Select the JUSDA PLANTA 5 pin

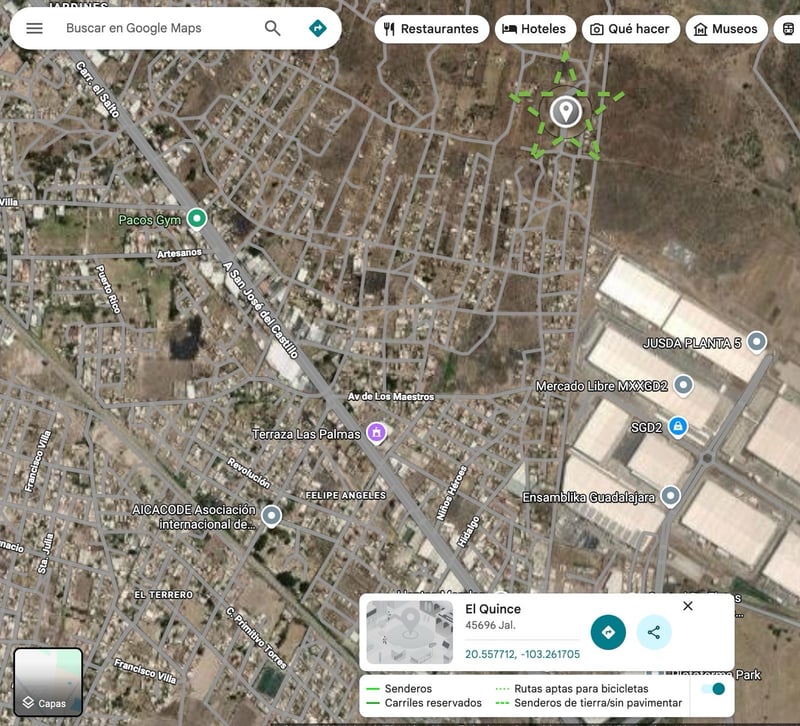756,342
